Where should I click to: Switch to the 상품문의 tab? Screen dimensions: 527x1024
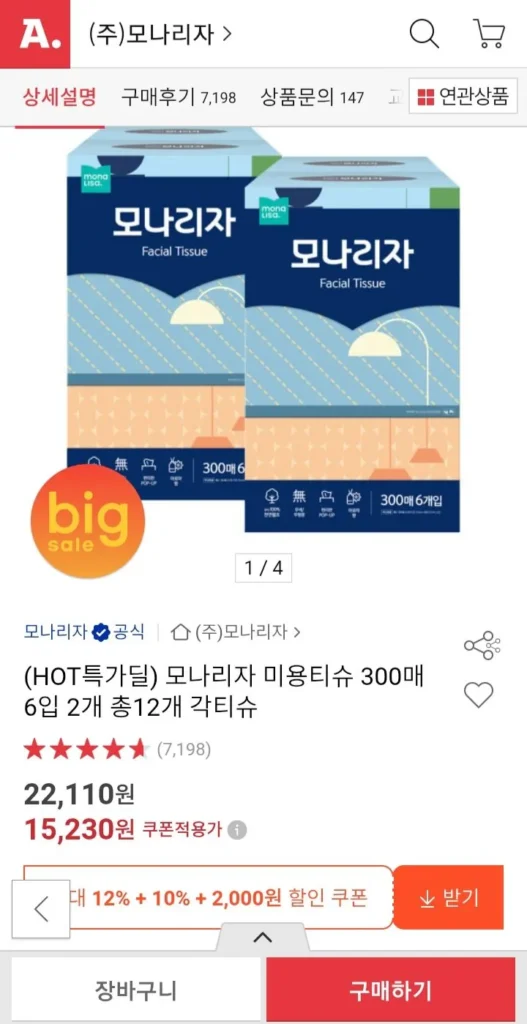(312, 98)
